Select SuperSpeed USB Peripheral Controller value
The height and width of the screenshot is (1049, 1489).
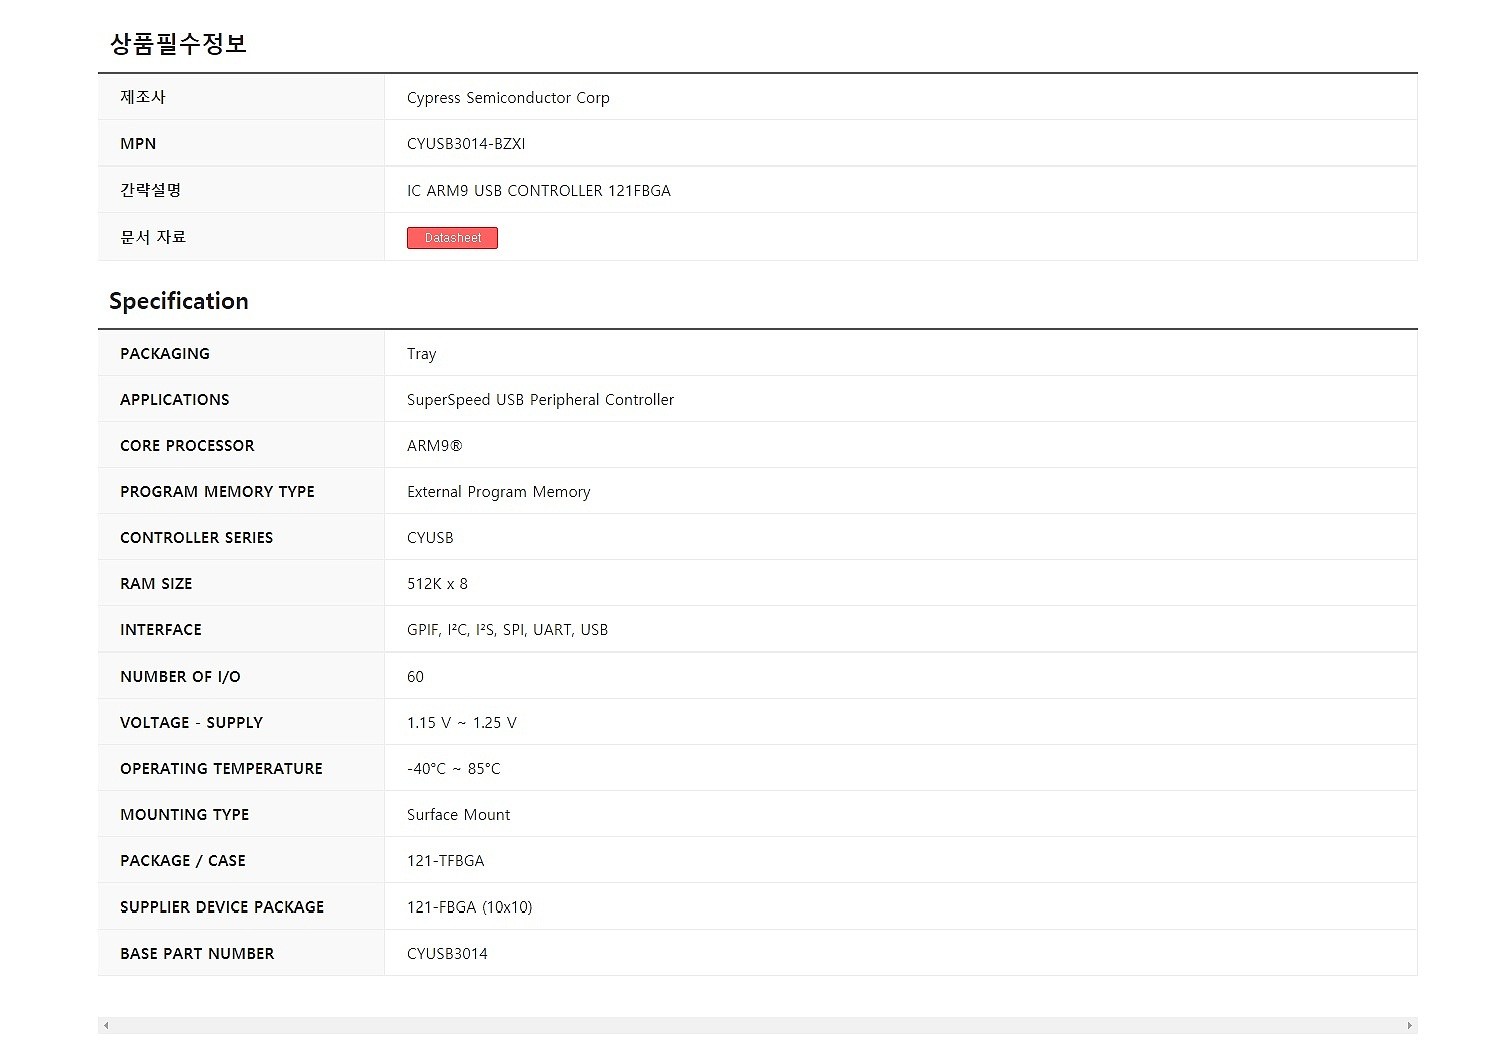point(540,400)
